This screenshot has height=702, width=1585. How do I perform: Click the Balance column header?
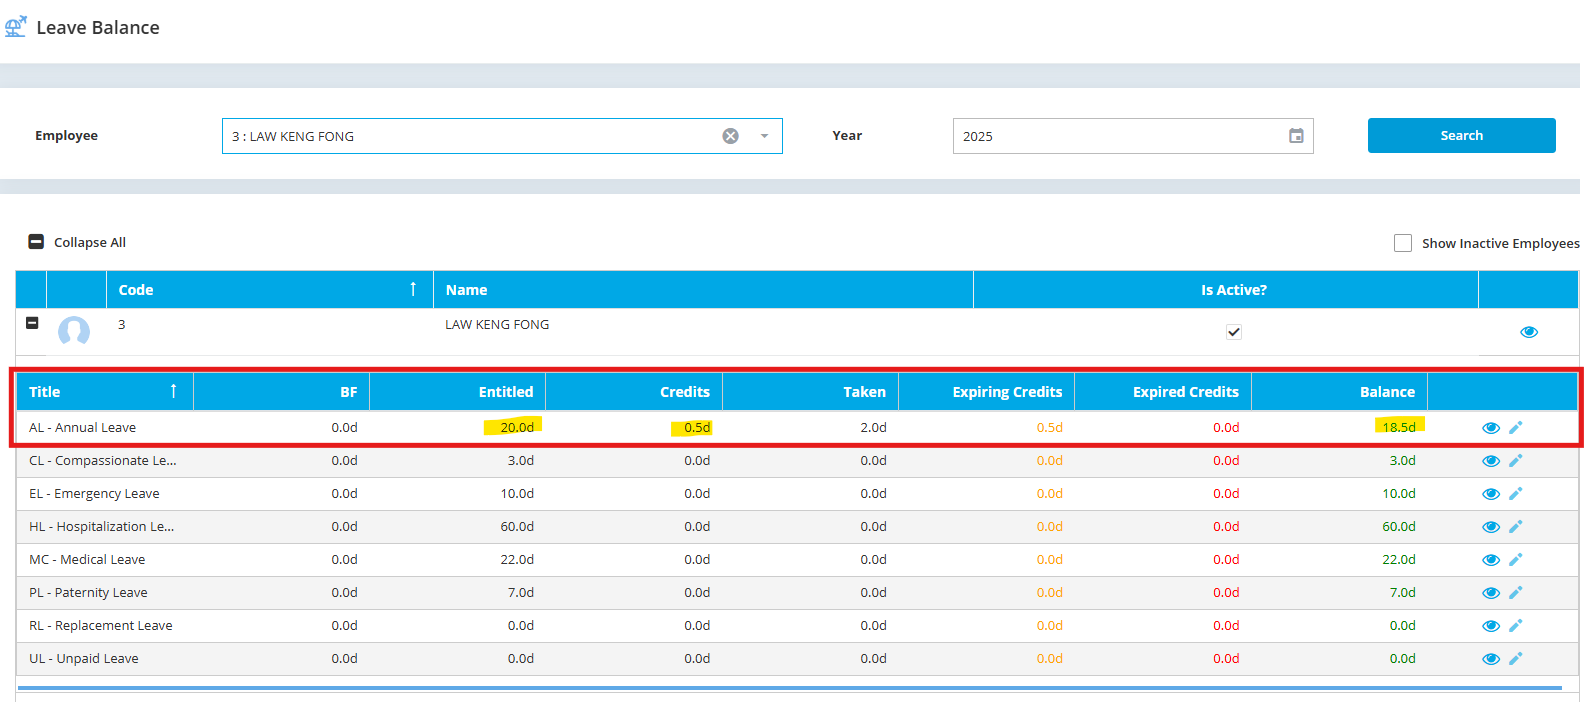[x=1340, y=392]
